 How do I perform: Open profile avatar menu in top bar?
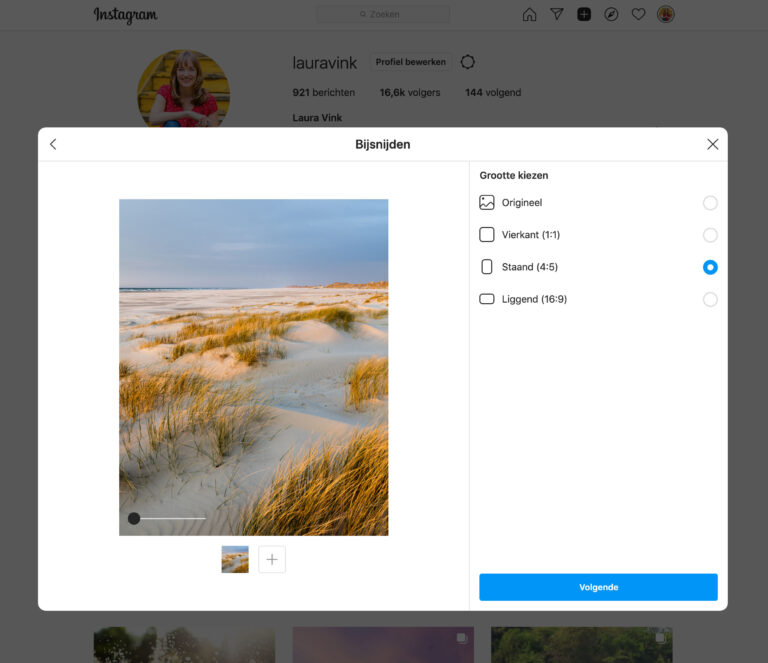[x=665, y=14]
